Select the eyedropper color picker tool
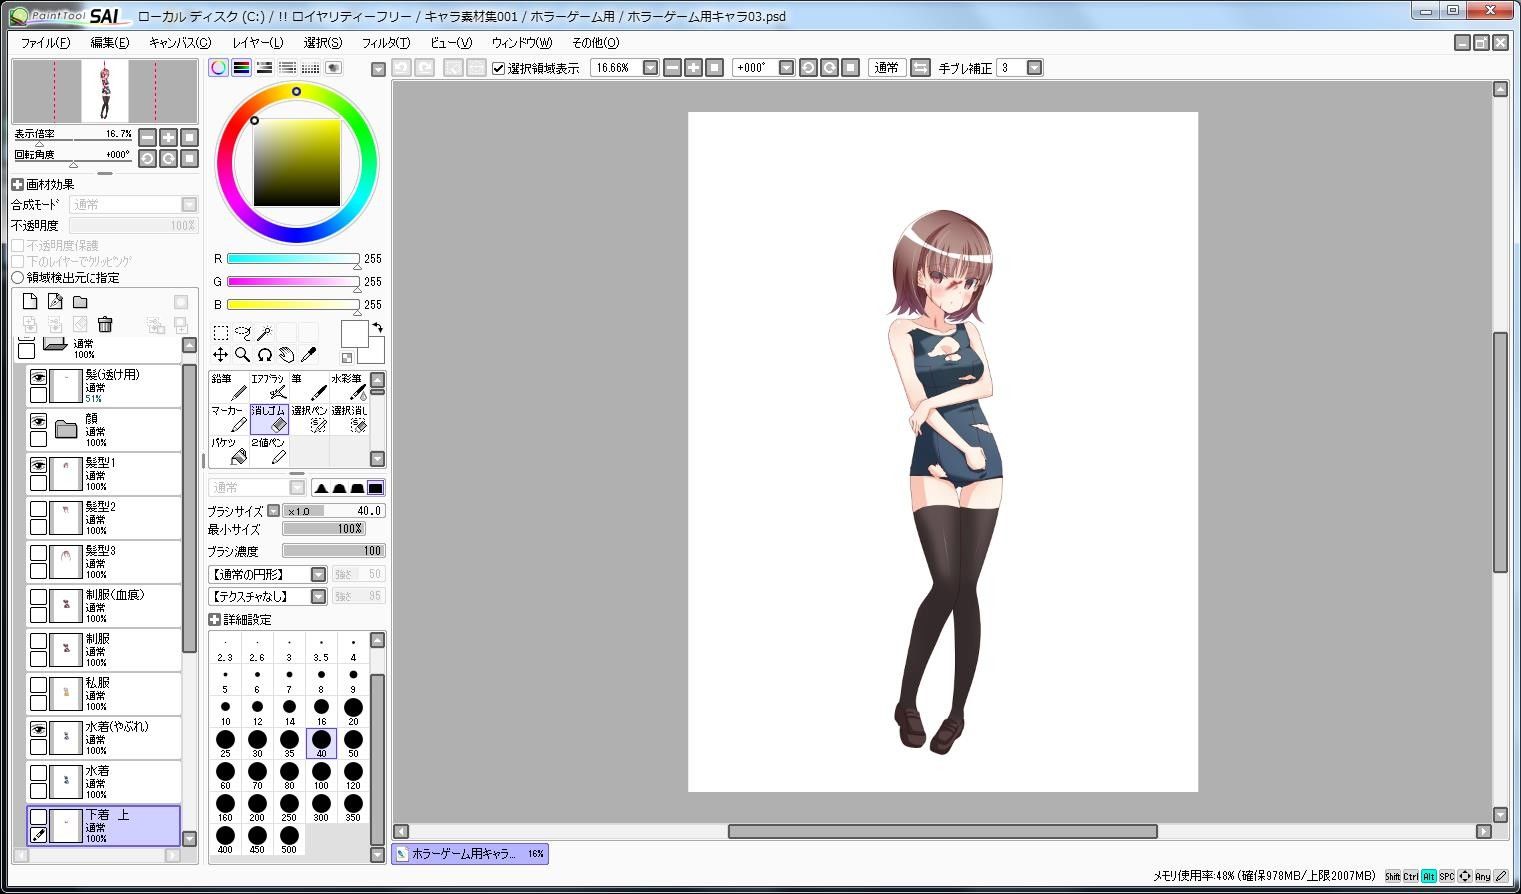Viewport: 1521px width, 894px height. [x=309, y=355]
